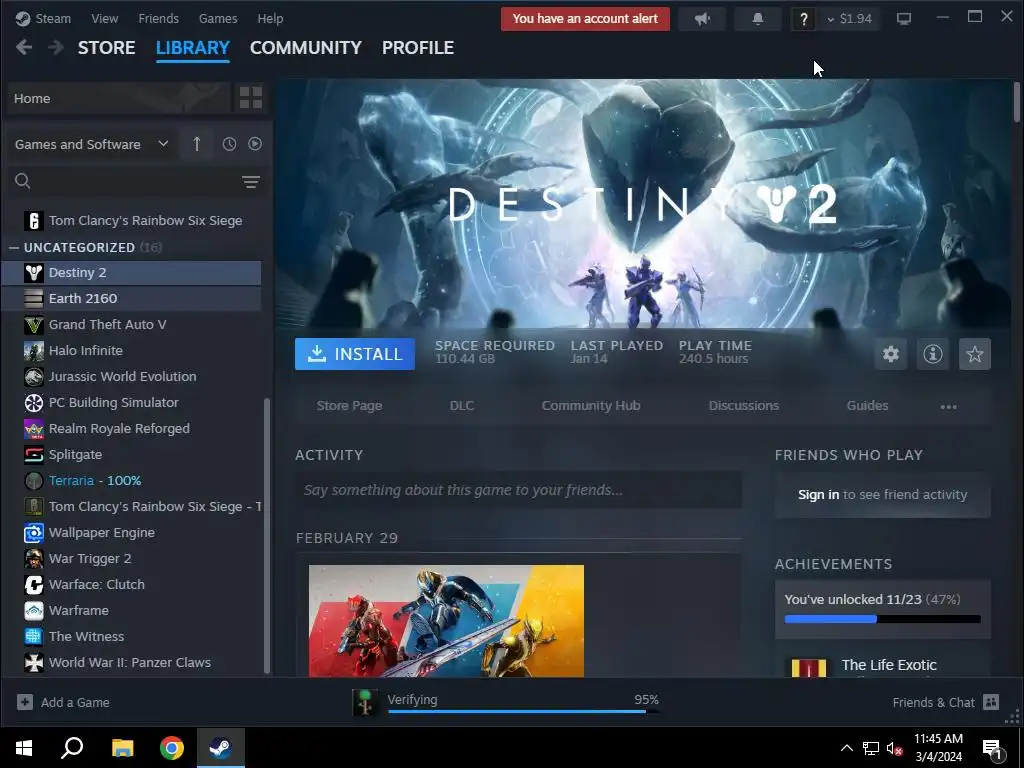Open the Community Hub link

[591, 406]
